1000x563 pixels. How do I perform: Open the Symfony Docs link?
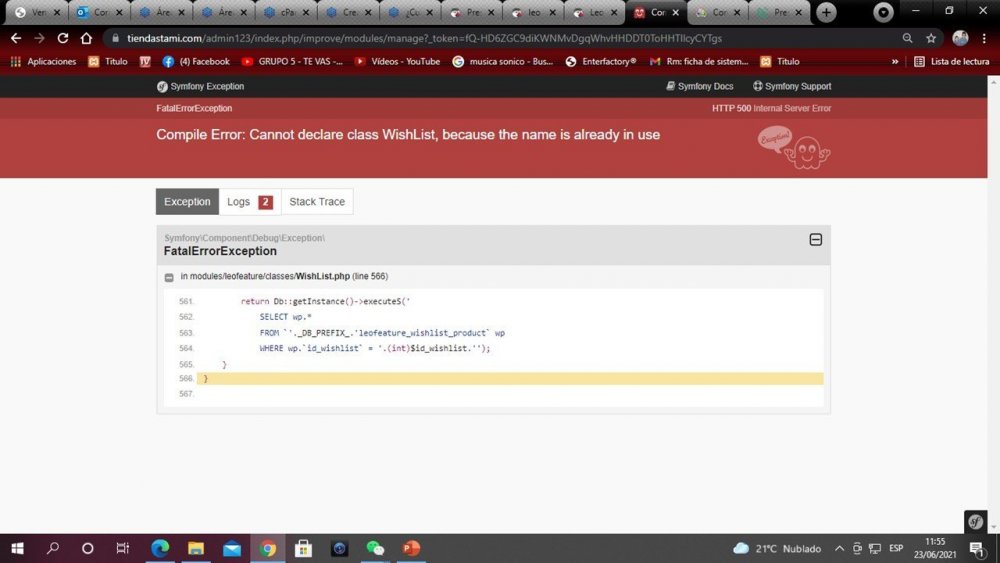click(700, 86)
